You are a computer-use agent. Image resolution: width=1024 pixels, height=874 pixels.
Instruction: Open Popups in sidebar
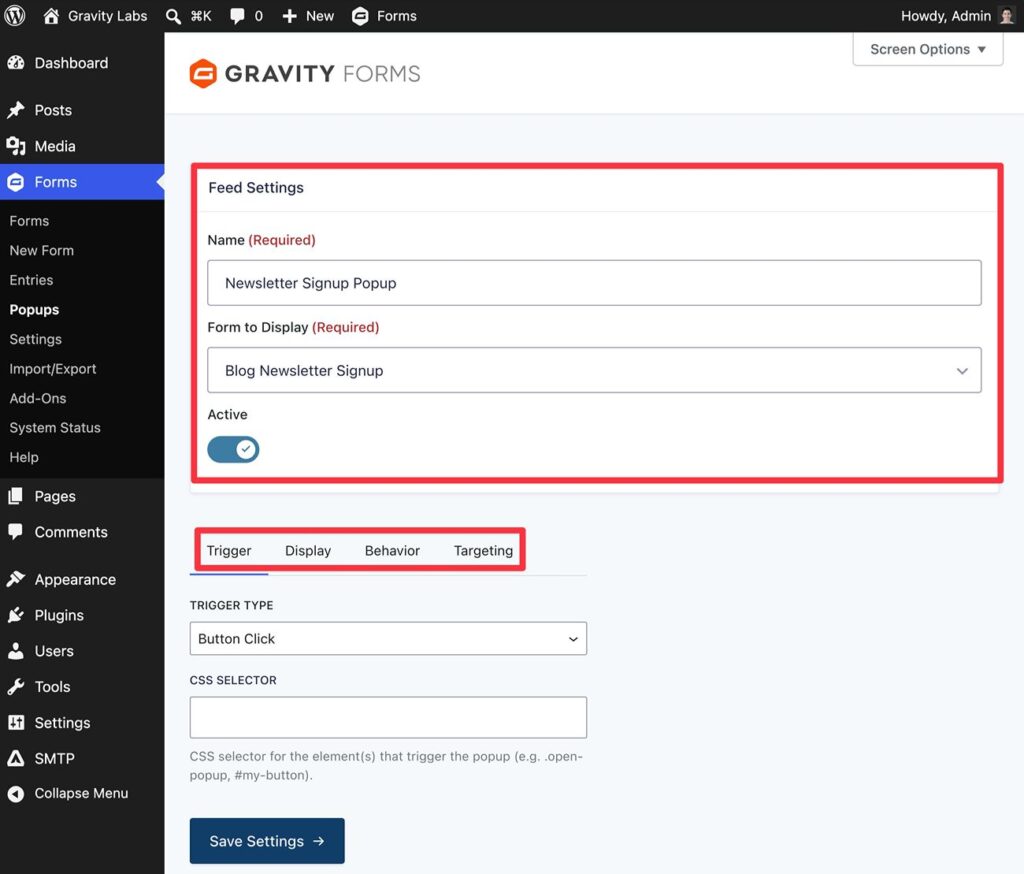click(34, 310)
